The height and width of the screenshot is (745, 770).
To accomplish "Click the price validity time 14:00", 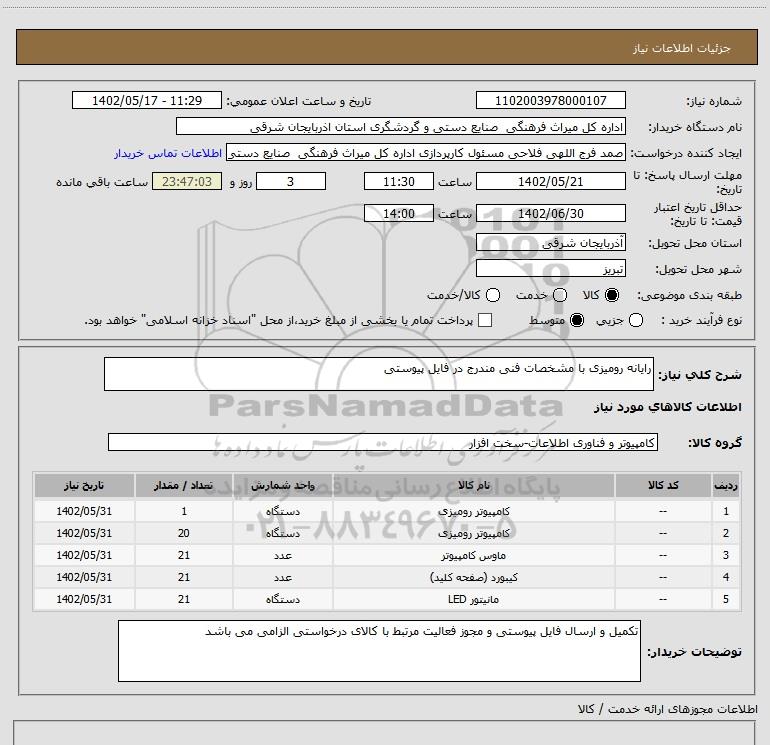I will tap(399, 213).
